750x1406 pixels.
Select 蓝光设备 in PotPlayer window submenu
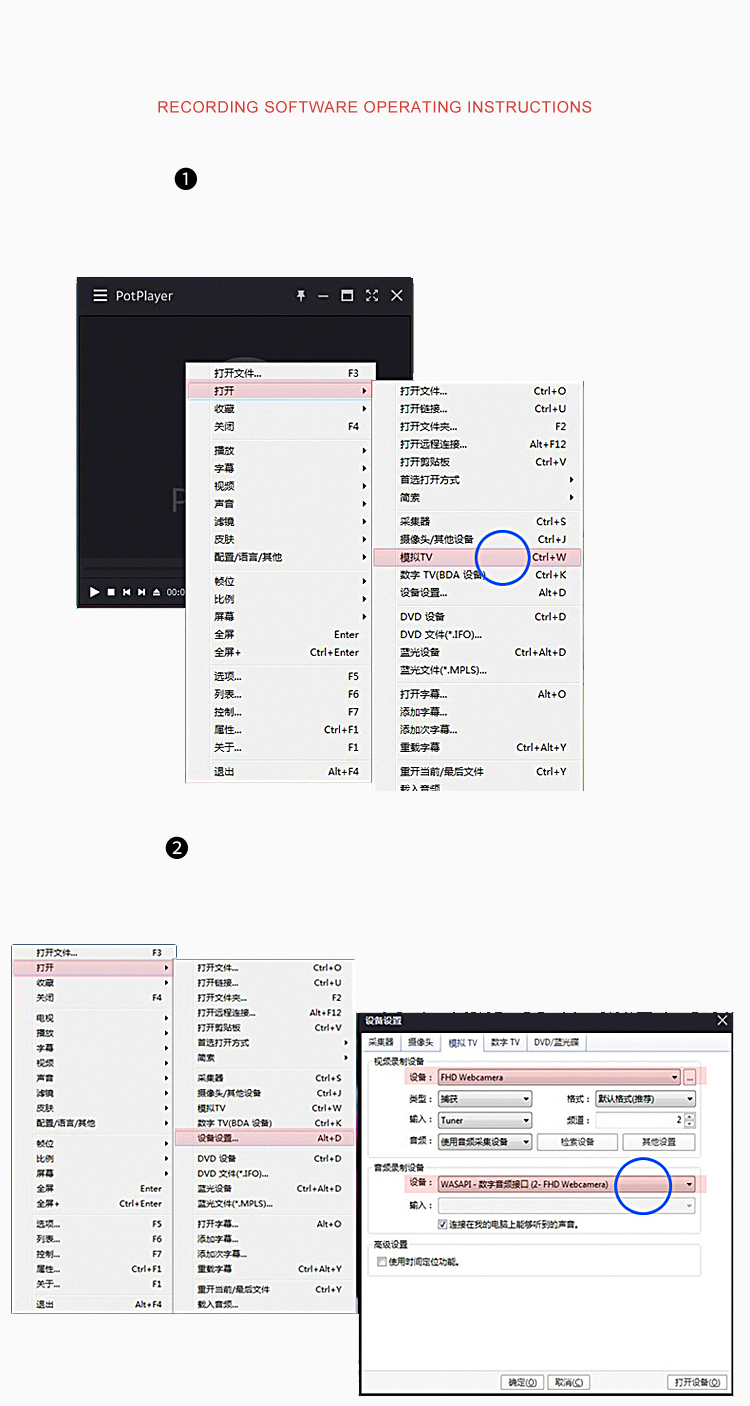[477, 652]
